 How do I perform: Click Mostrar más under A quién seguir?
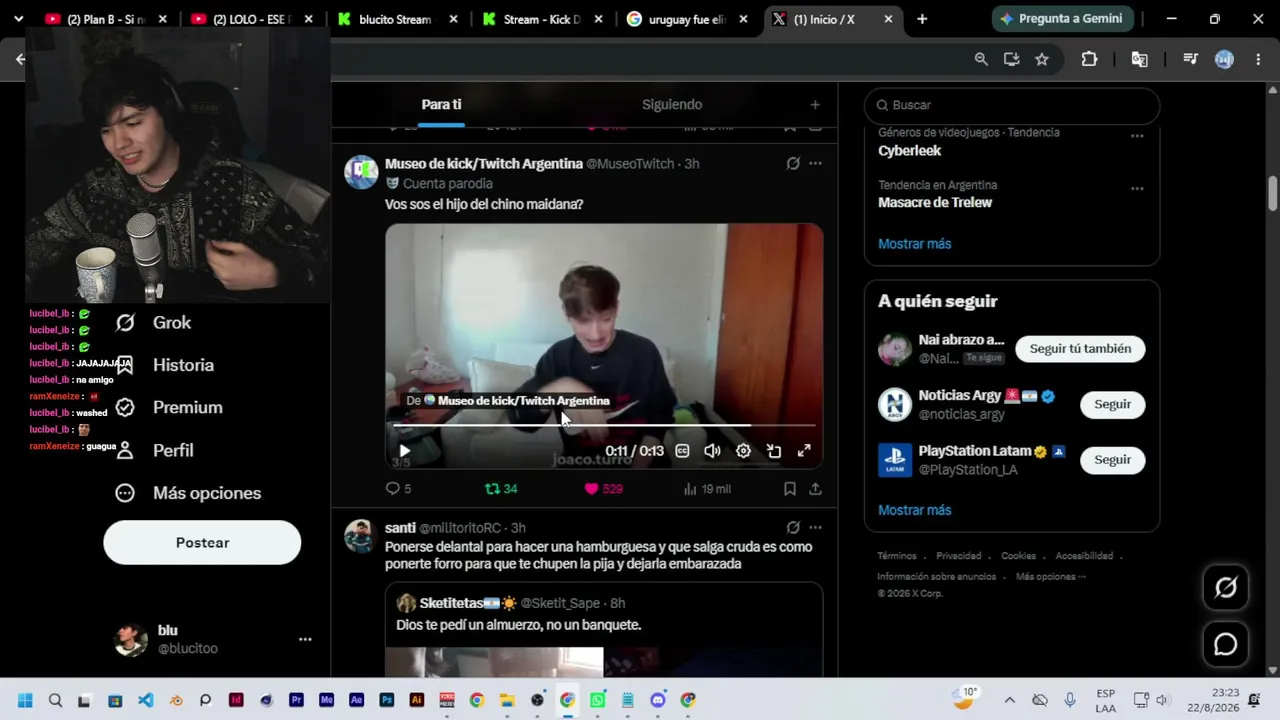(x=914, y=510)
